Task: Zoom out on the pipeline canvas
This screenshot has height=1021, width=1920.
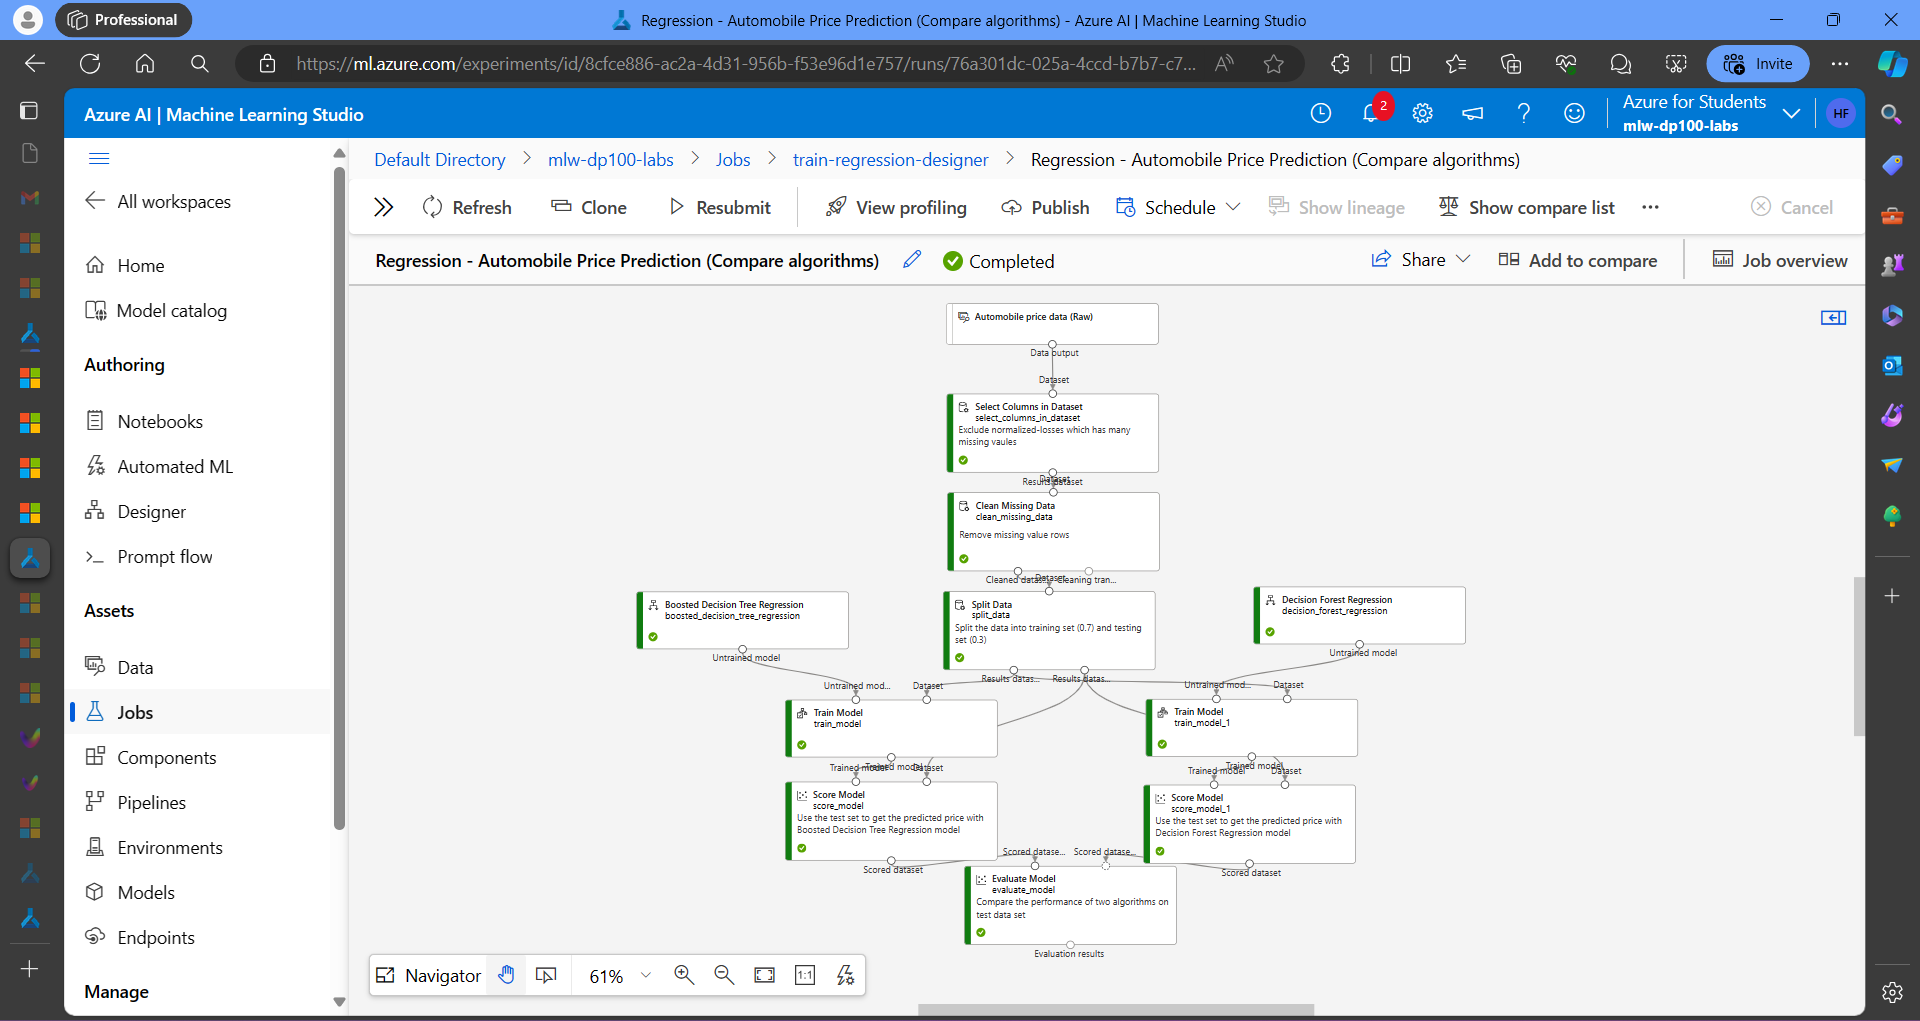Action: pyautogui.click(x=724, y=975)
